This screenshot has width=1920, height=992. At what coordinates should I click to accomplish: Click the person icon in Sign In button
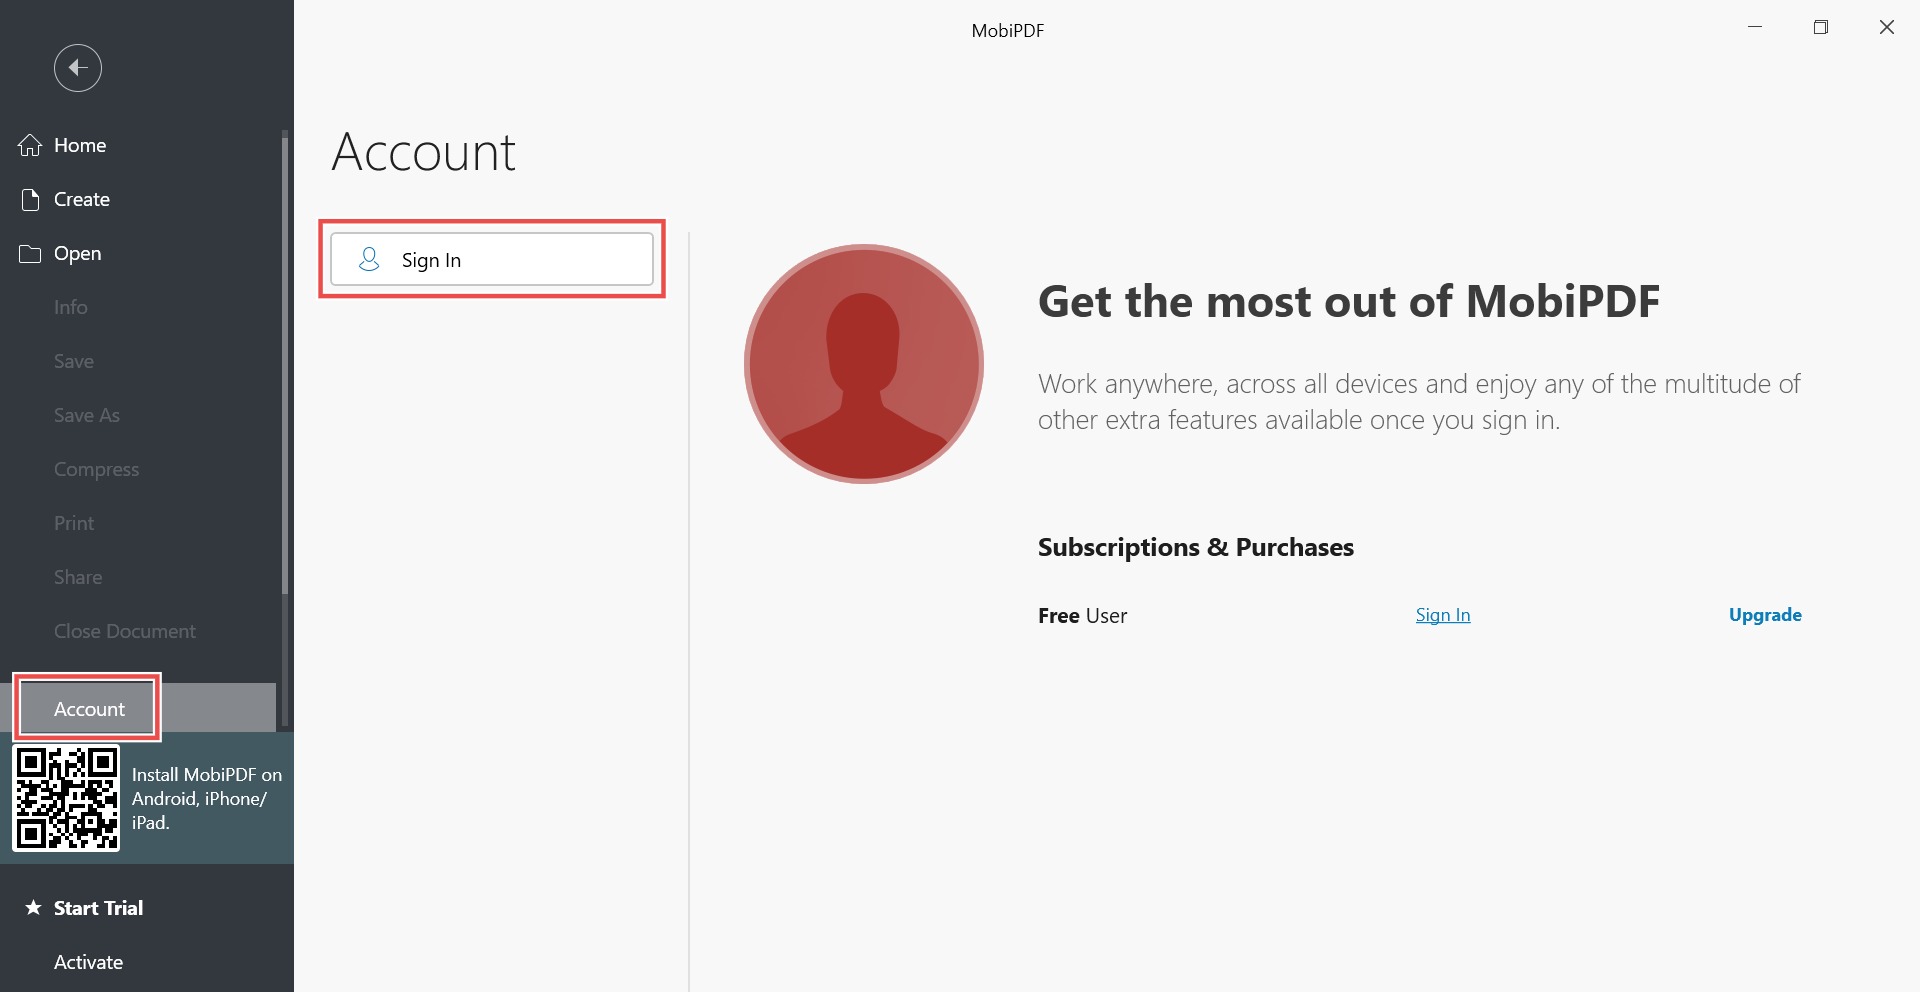point(369,259)
